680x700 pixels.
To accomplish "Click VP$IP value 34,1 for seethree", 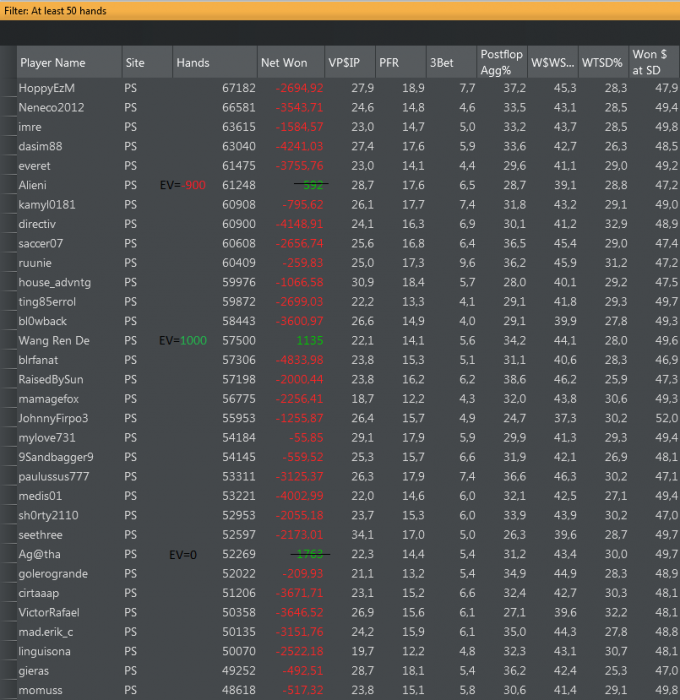I will [x=363, y=535].
